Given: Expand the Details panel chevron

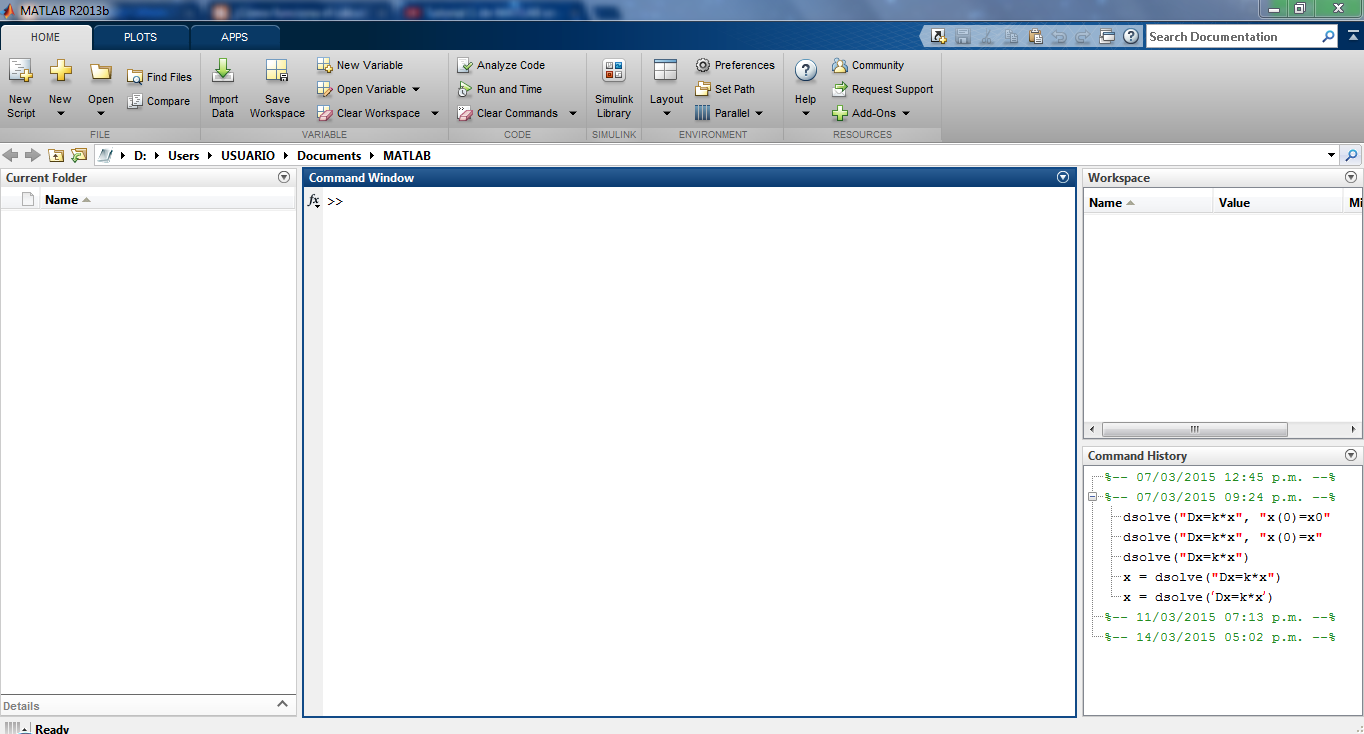Looking at the screenshot, I should coord(283,705).
